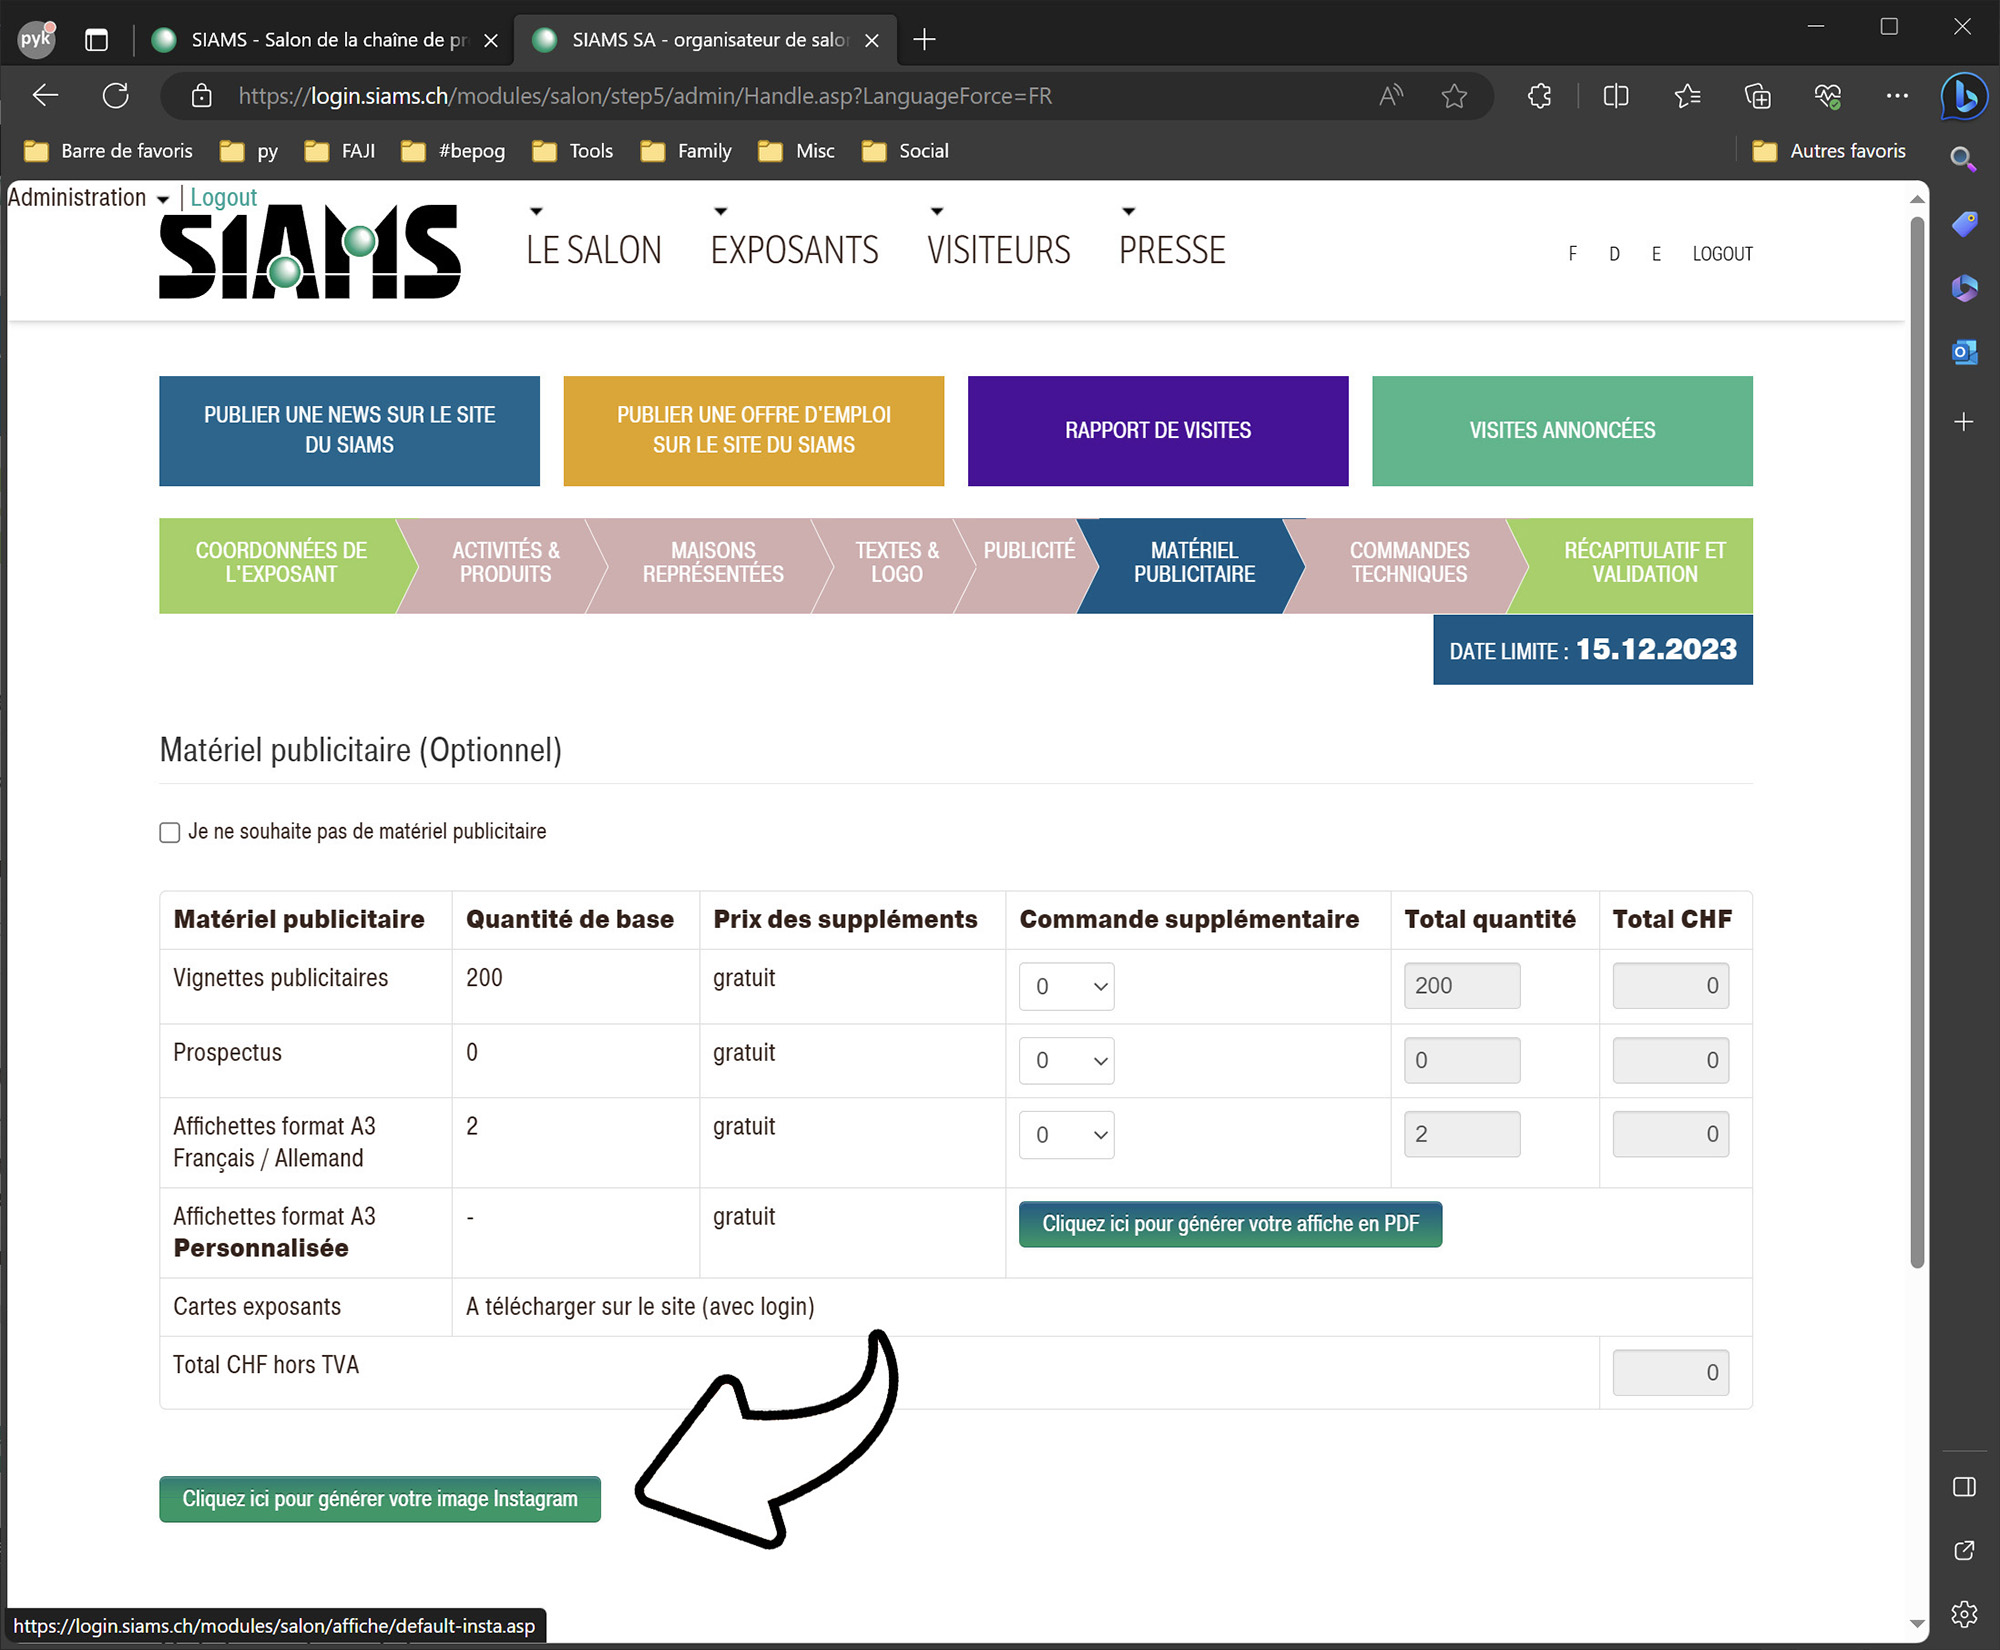Image resolution: width=2000 pixels, height=1650 pixels.
Task: Click the uppercase LOGOUT link in header
Action: [x=1722, y=254]
